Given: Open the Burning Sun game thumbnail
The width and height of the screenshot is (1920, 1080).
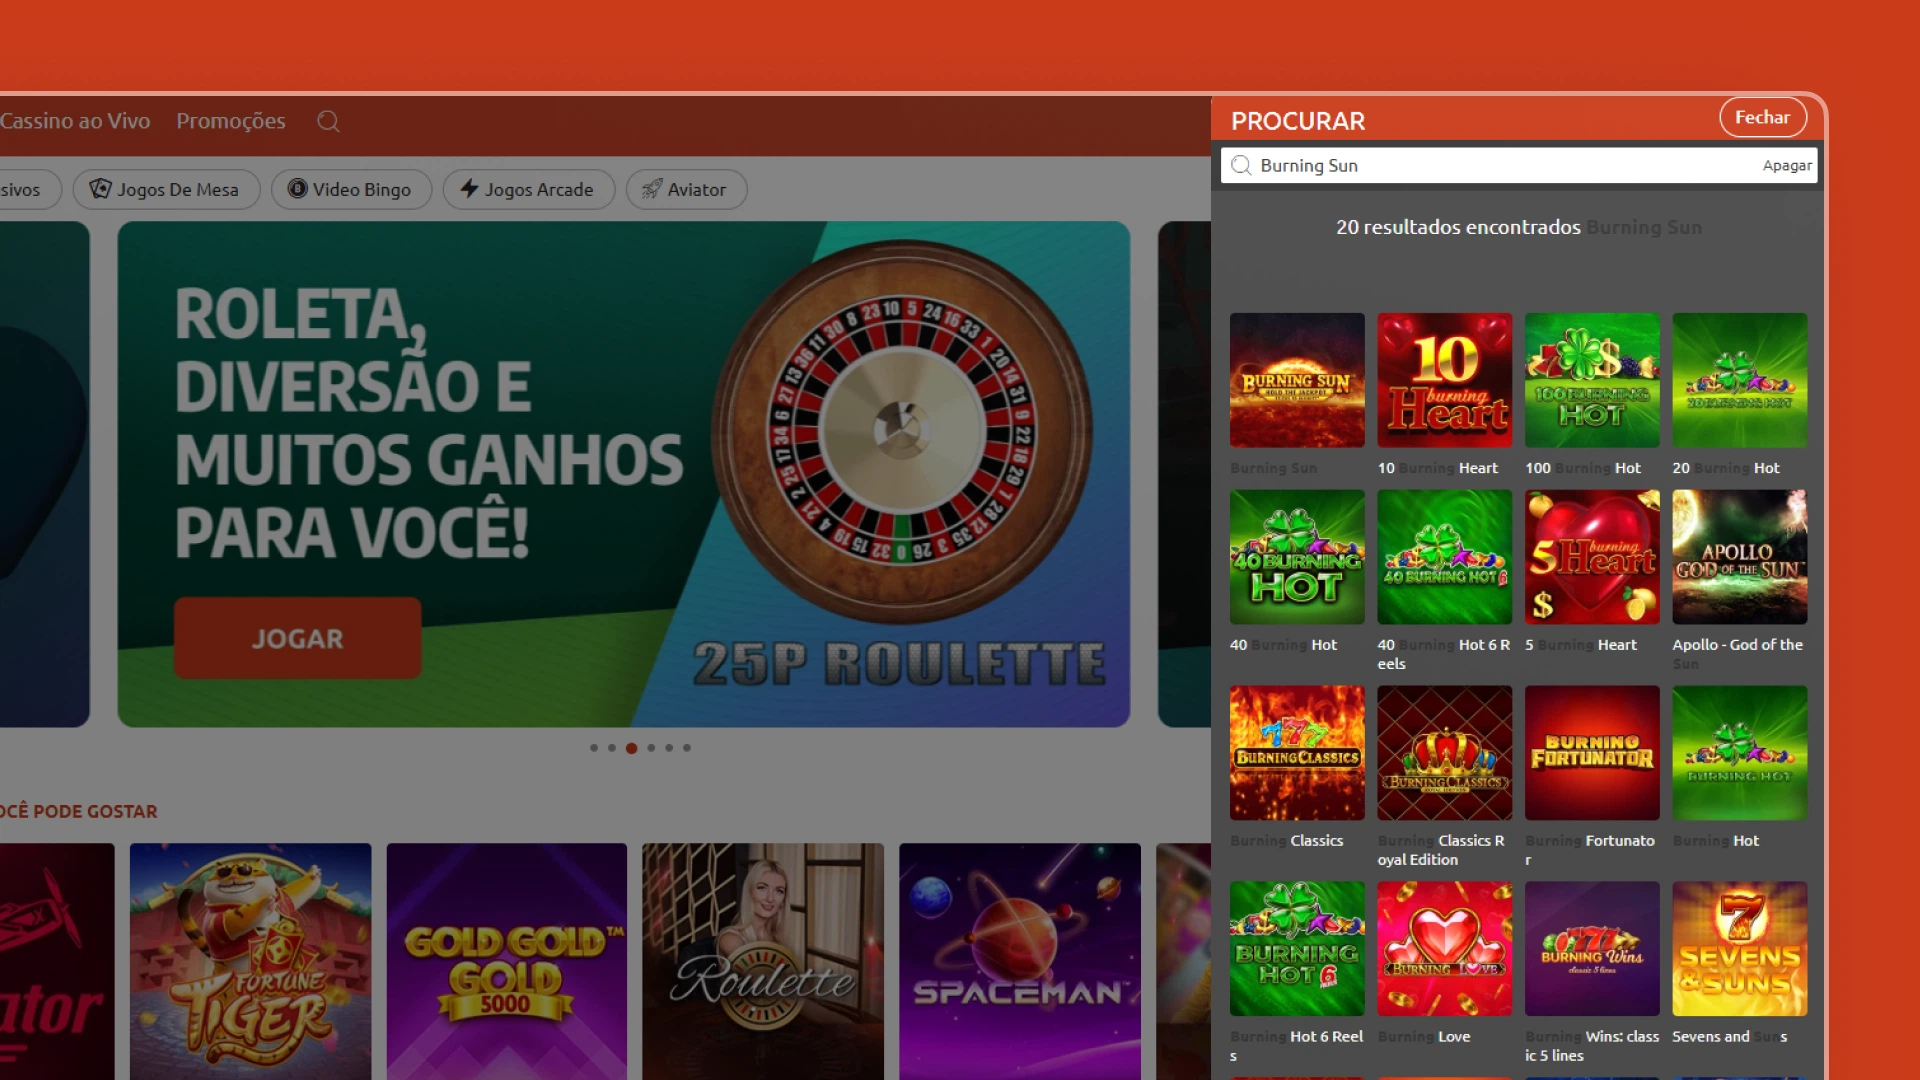Looking at the screenshot, I should tap(1297, 380).
